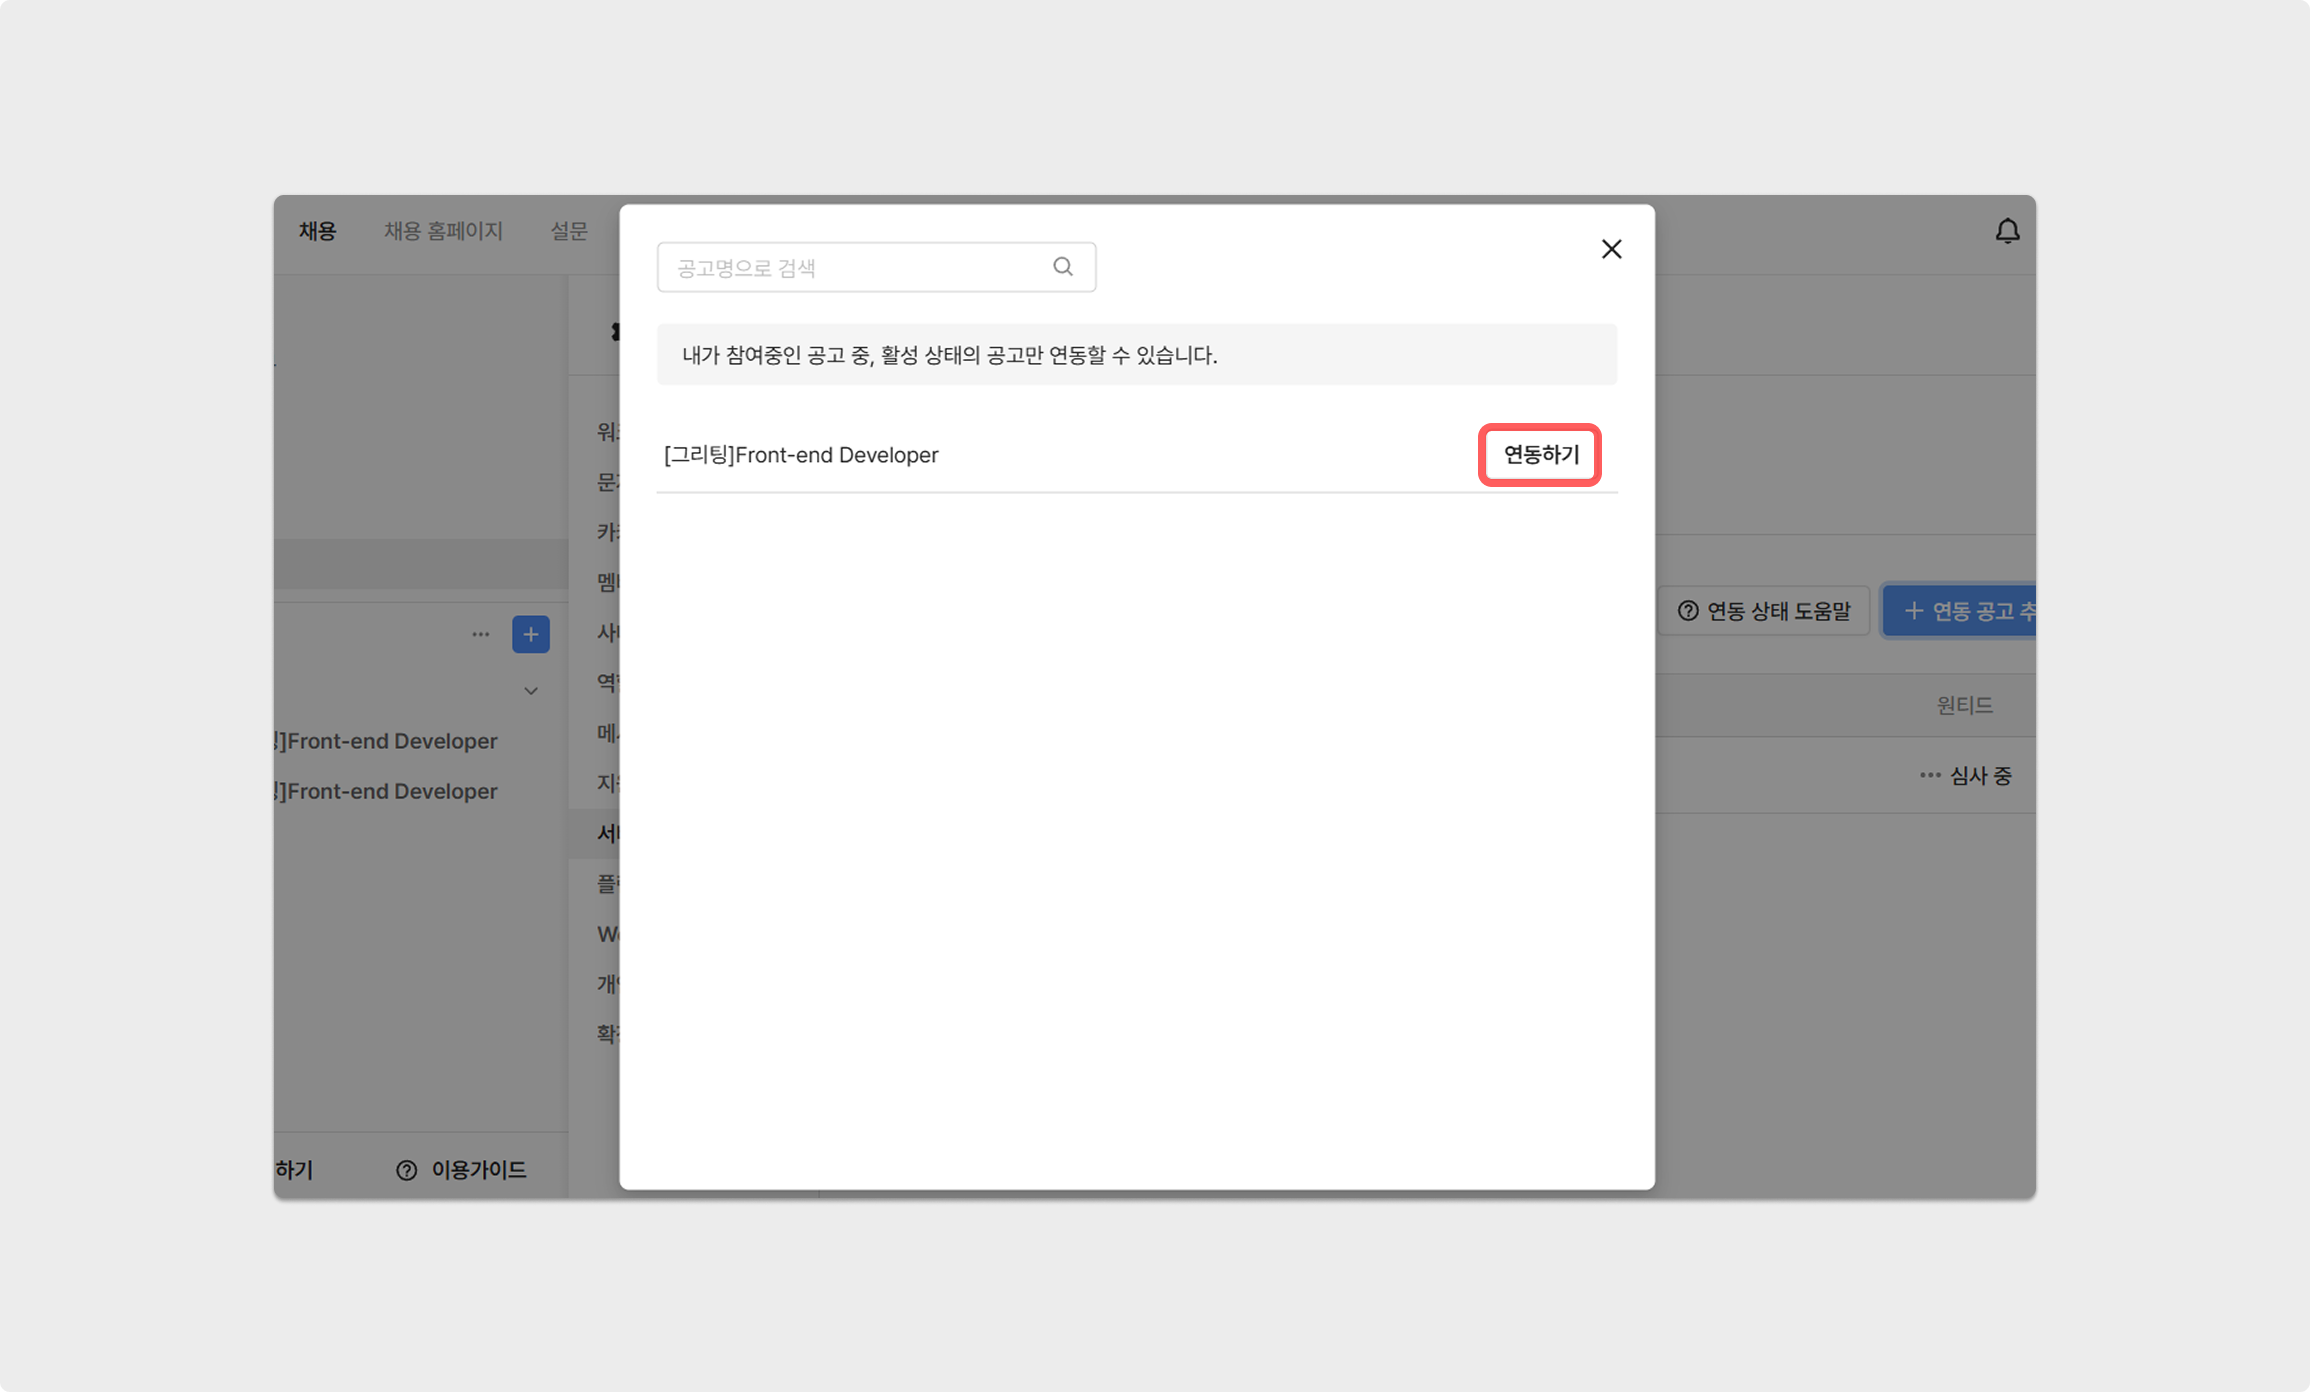Close the dialog with the X icon
The height and width of the screenshot is (1392, 2310).
tap(1611, 249)
